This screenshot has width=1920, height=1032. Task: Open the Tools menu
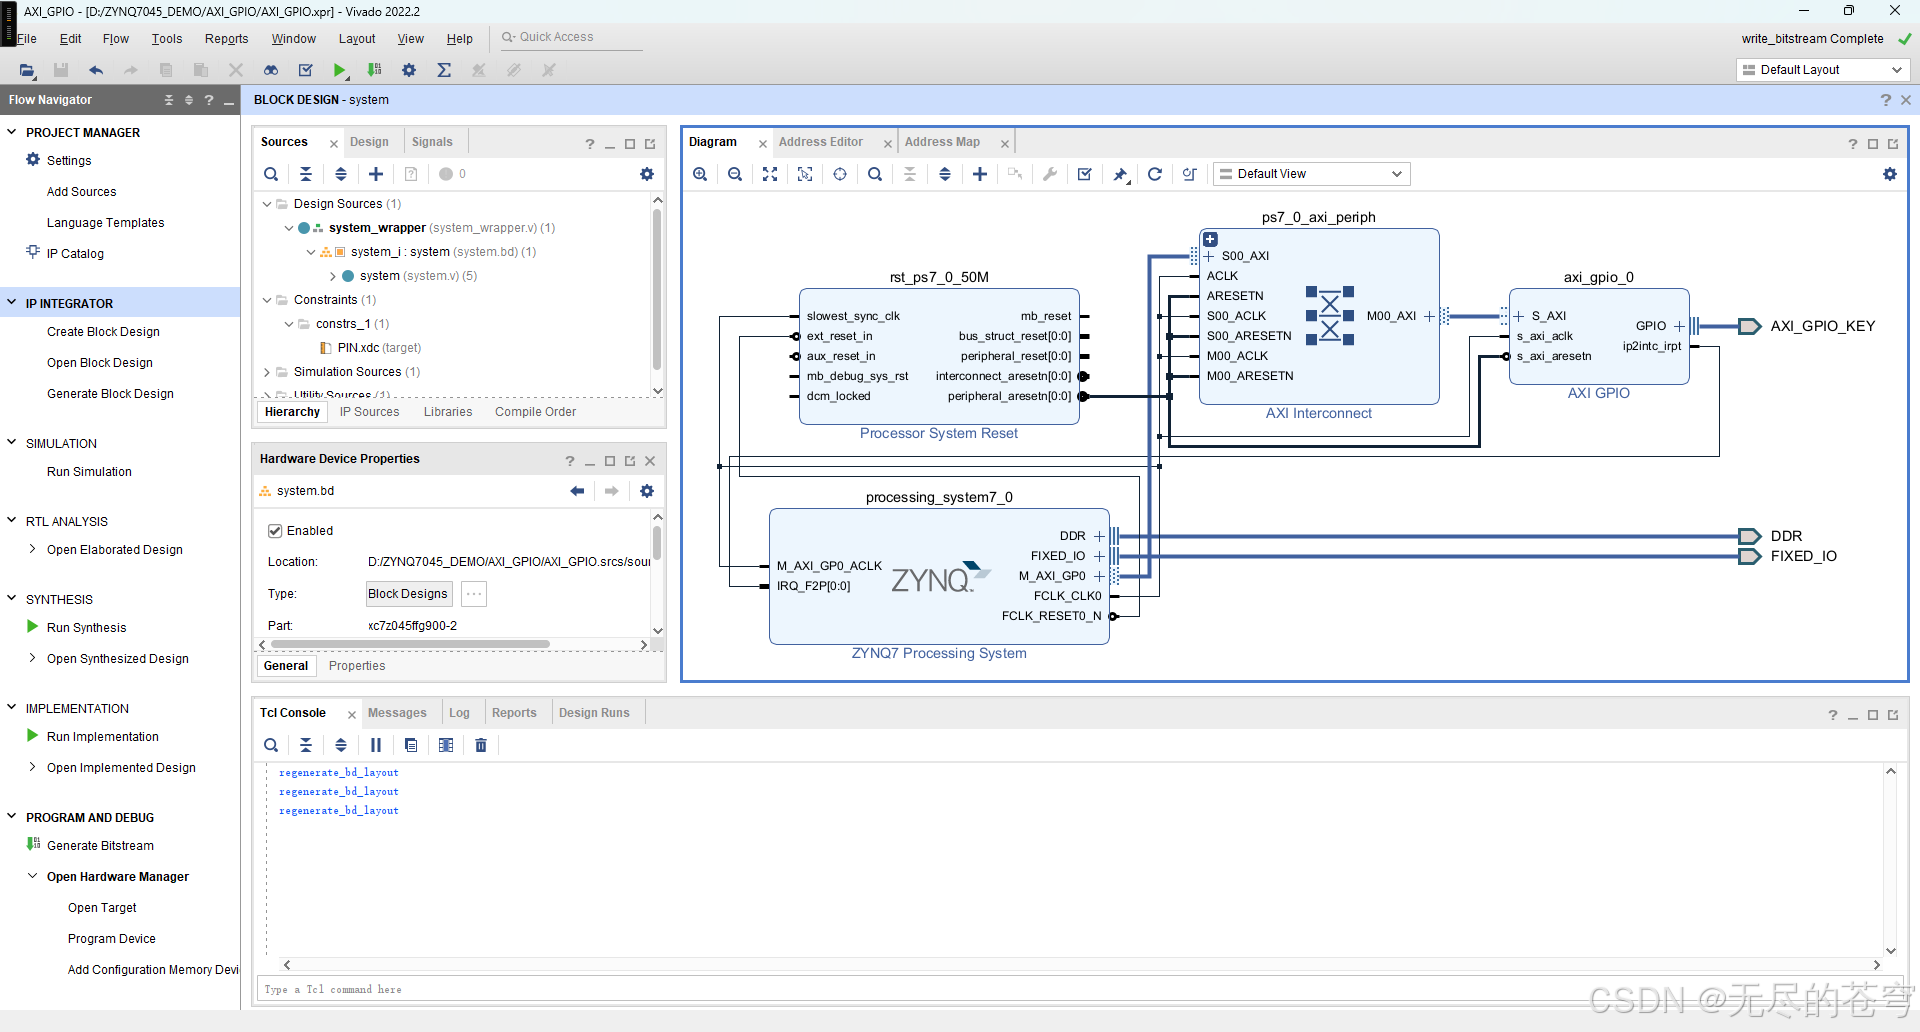tap(167, 39)
